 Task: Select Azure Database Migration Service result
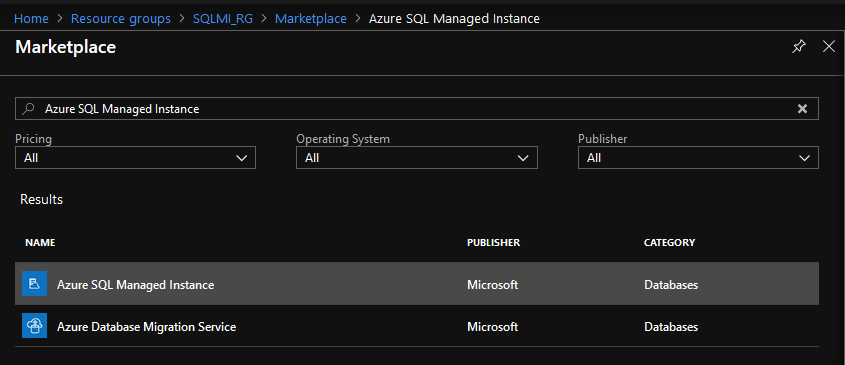[x=417, y=326]
